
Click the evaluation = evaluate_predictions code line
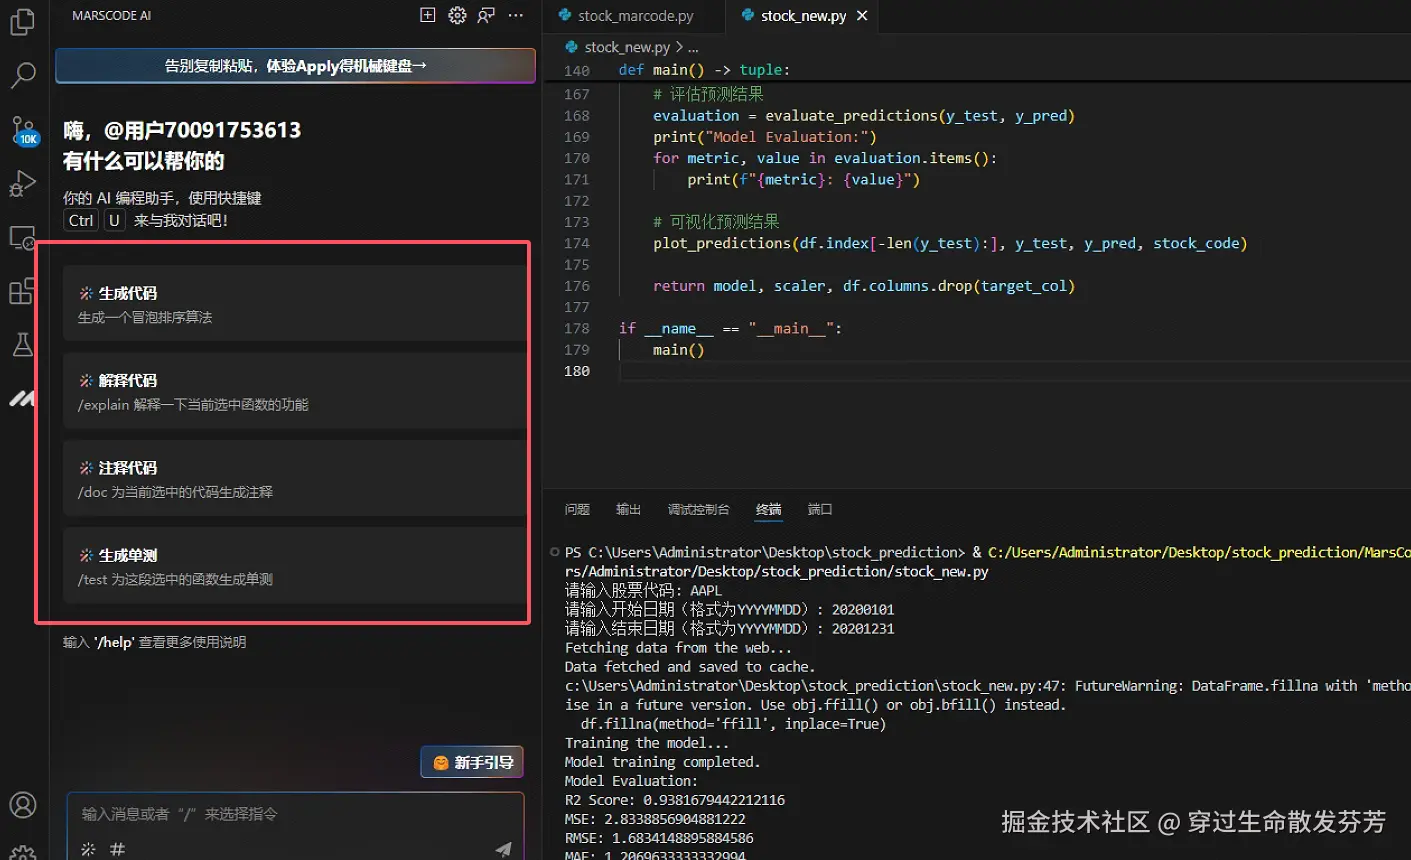(x=864, y=116)
